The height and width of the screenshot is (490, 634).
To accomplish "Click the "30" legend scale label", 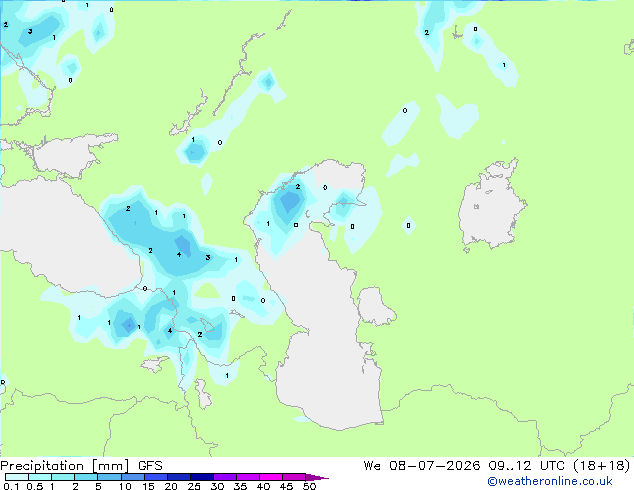I will 217,486.
